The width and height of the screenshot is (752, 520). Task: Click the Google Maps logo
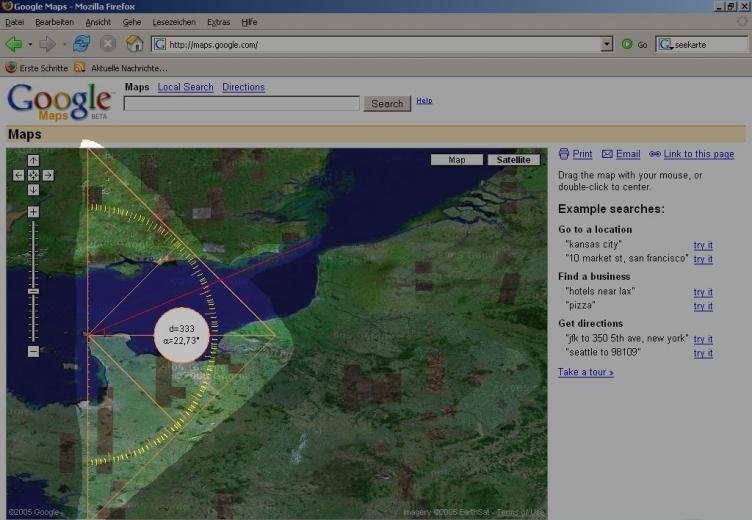(59, 102)
